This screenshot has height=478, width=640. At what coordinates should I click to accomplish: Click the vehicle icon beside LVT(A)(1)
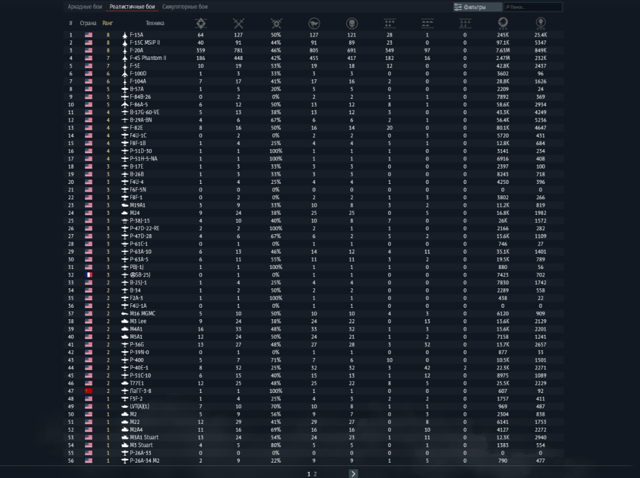[x=125, y=407]
